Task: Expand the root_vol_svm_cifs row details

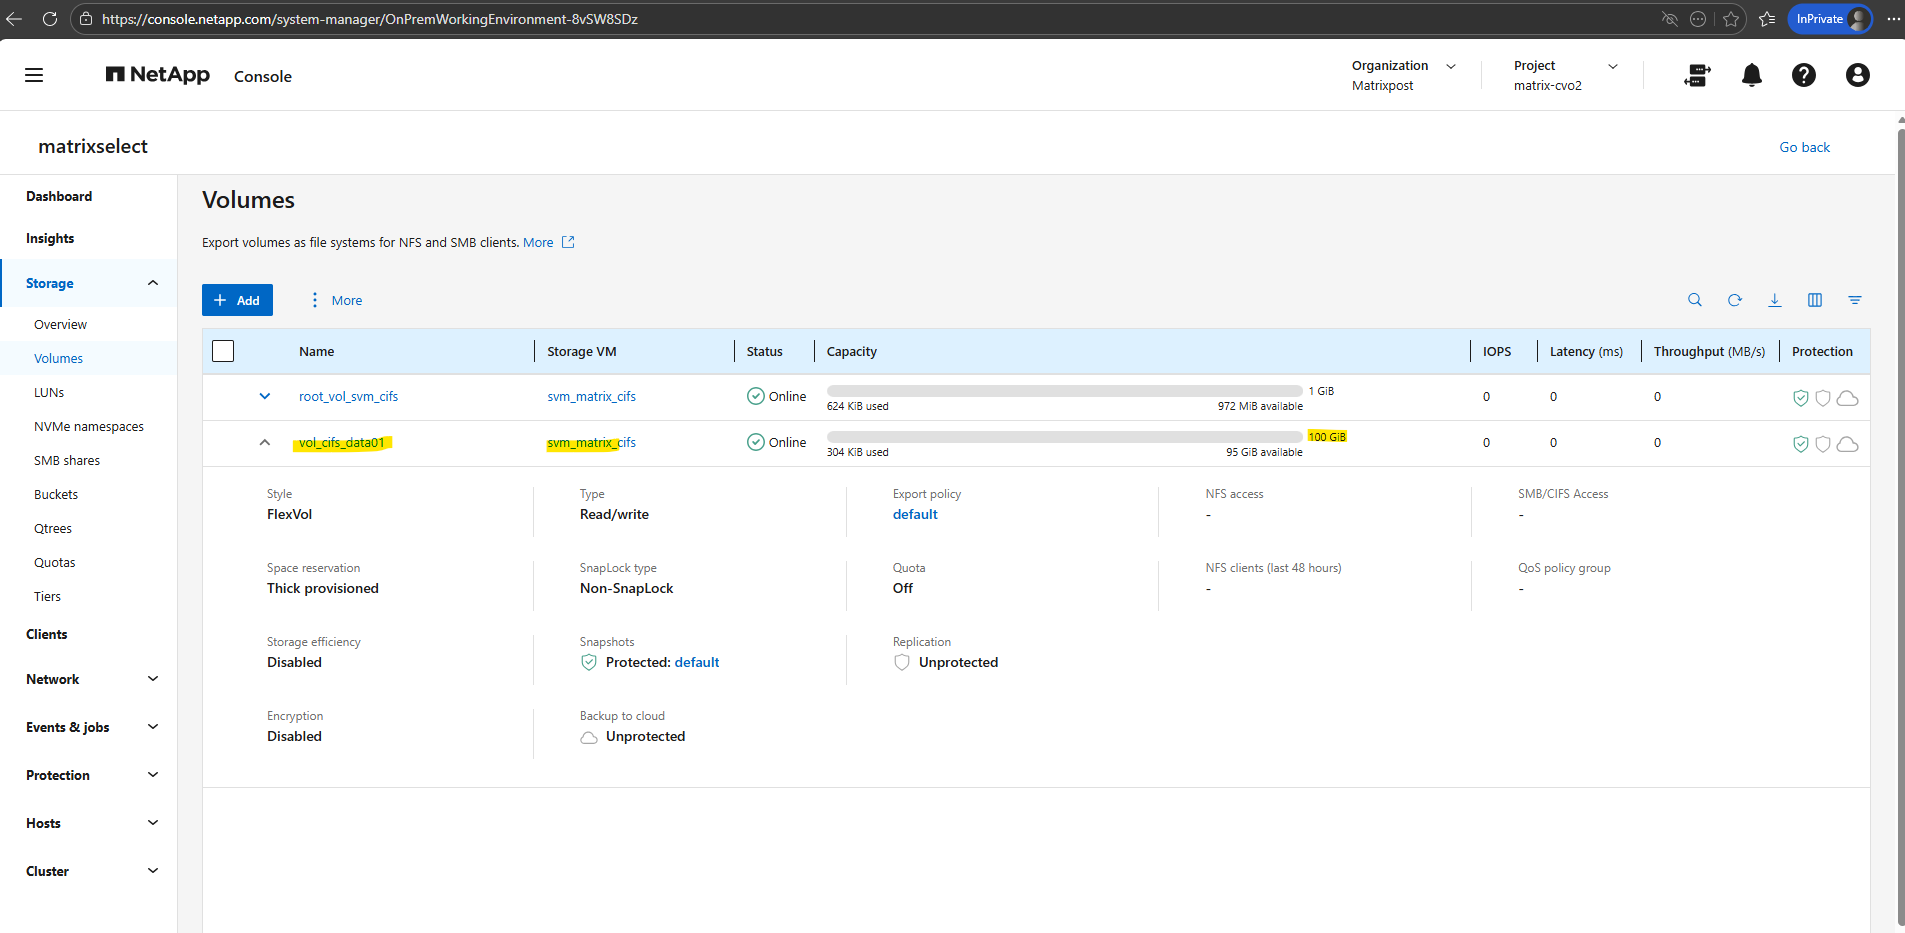Action: tap(265, 396)
